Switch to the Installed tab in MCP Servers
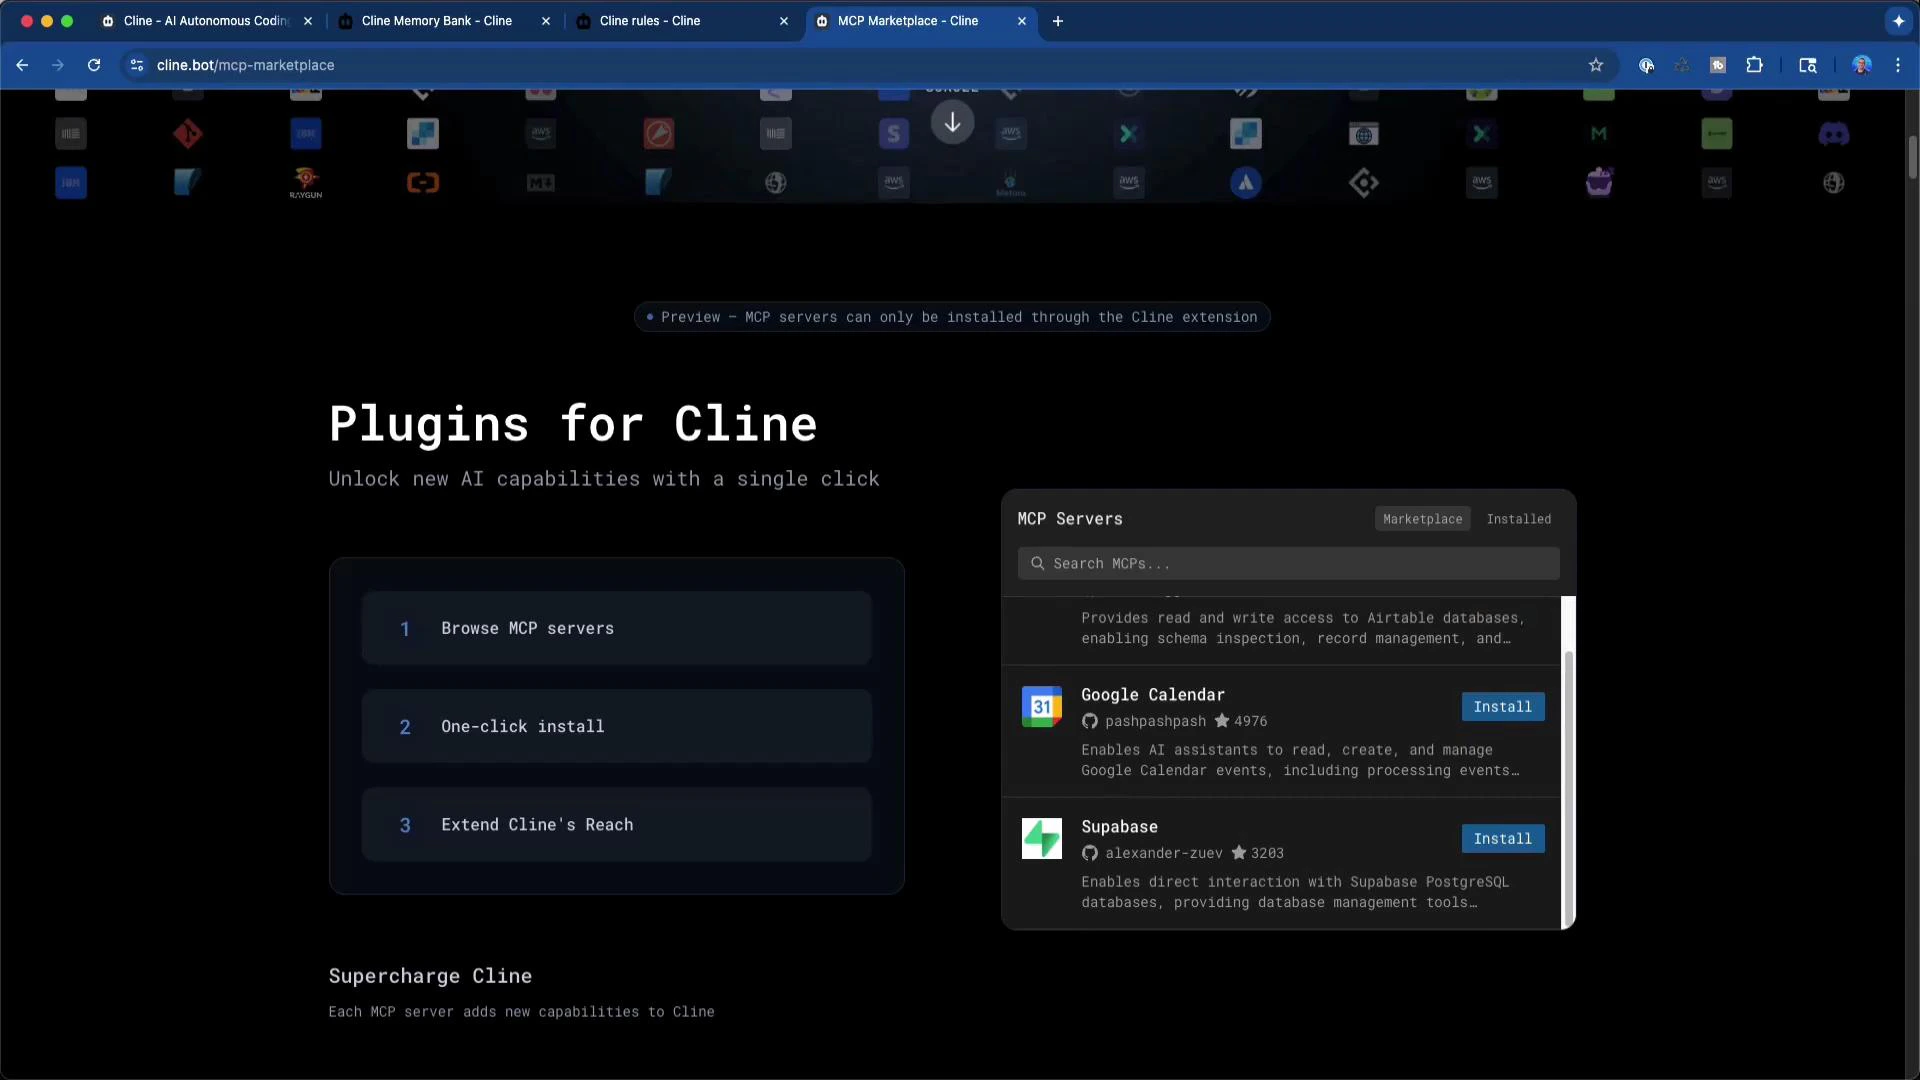Screen dimensions: 1920x1080 tap(1518, 519)
